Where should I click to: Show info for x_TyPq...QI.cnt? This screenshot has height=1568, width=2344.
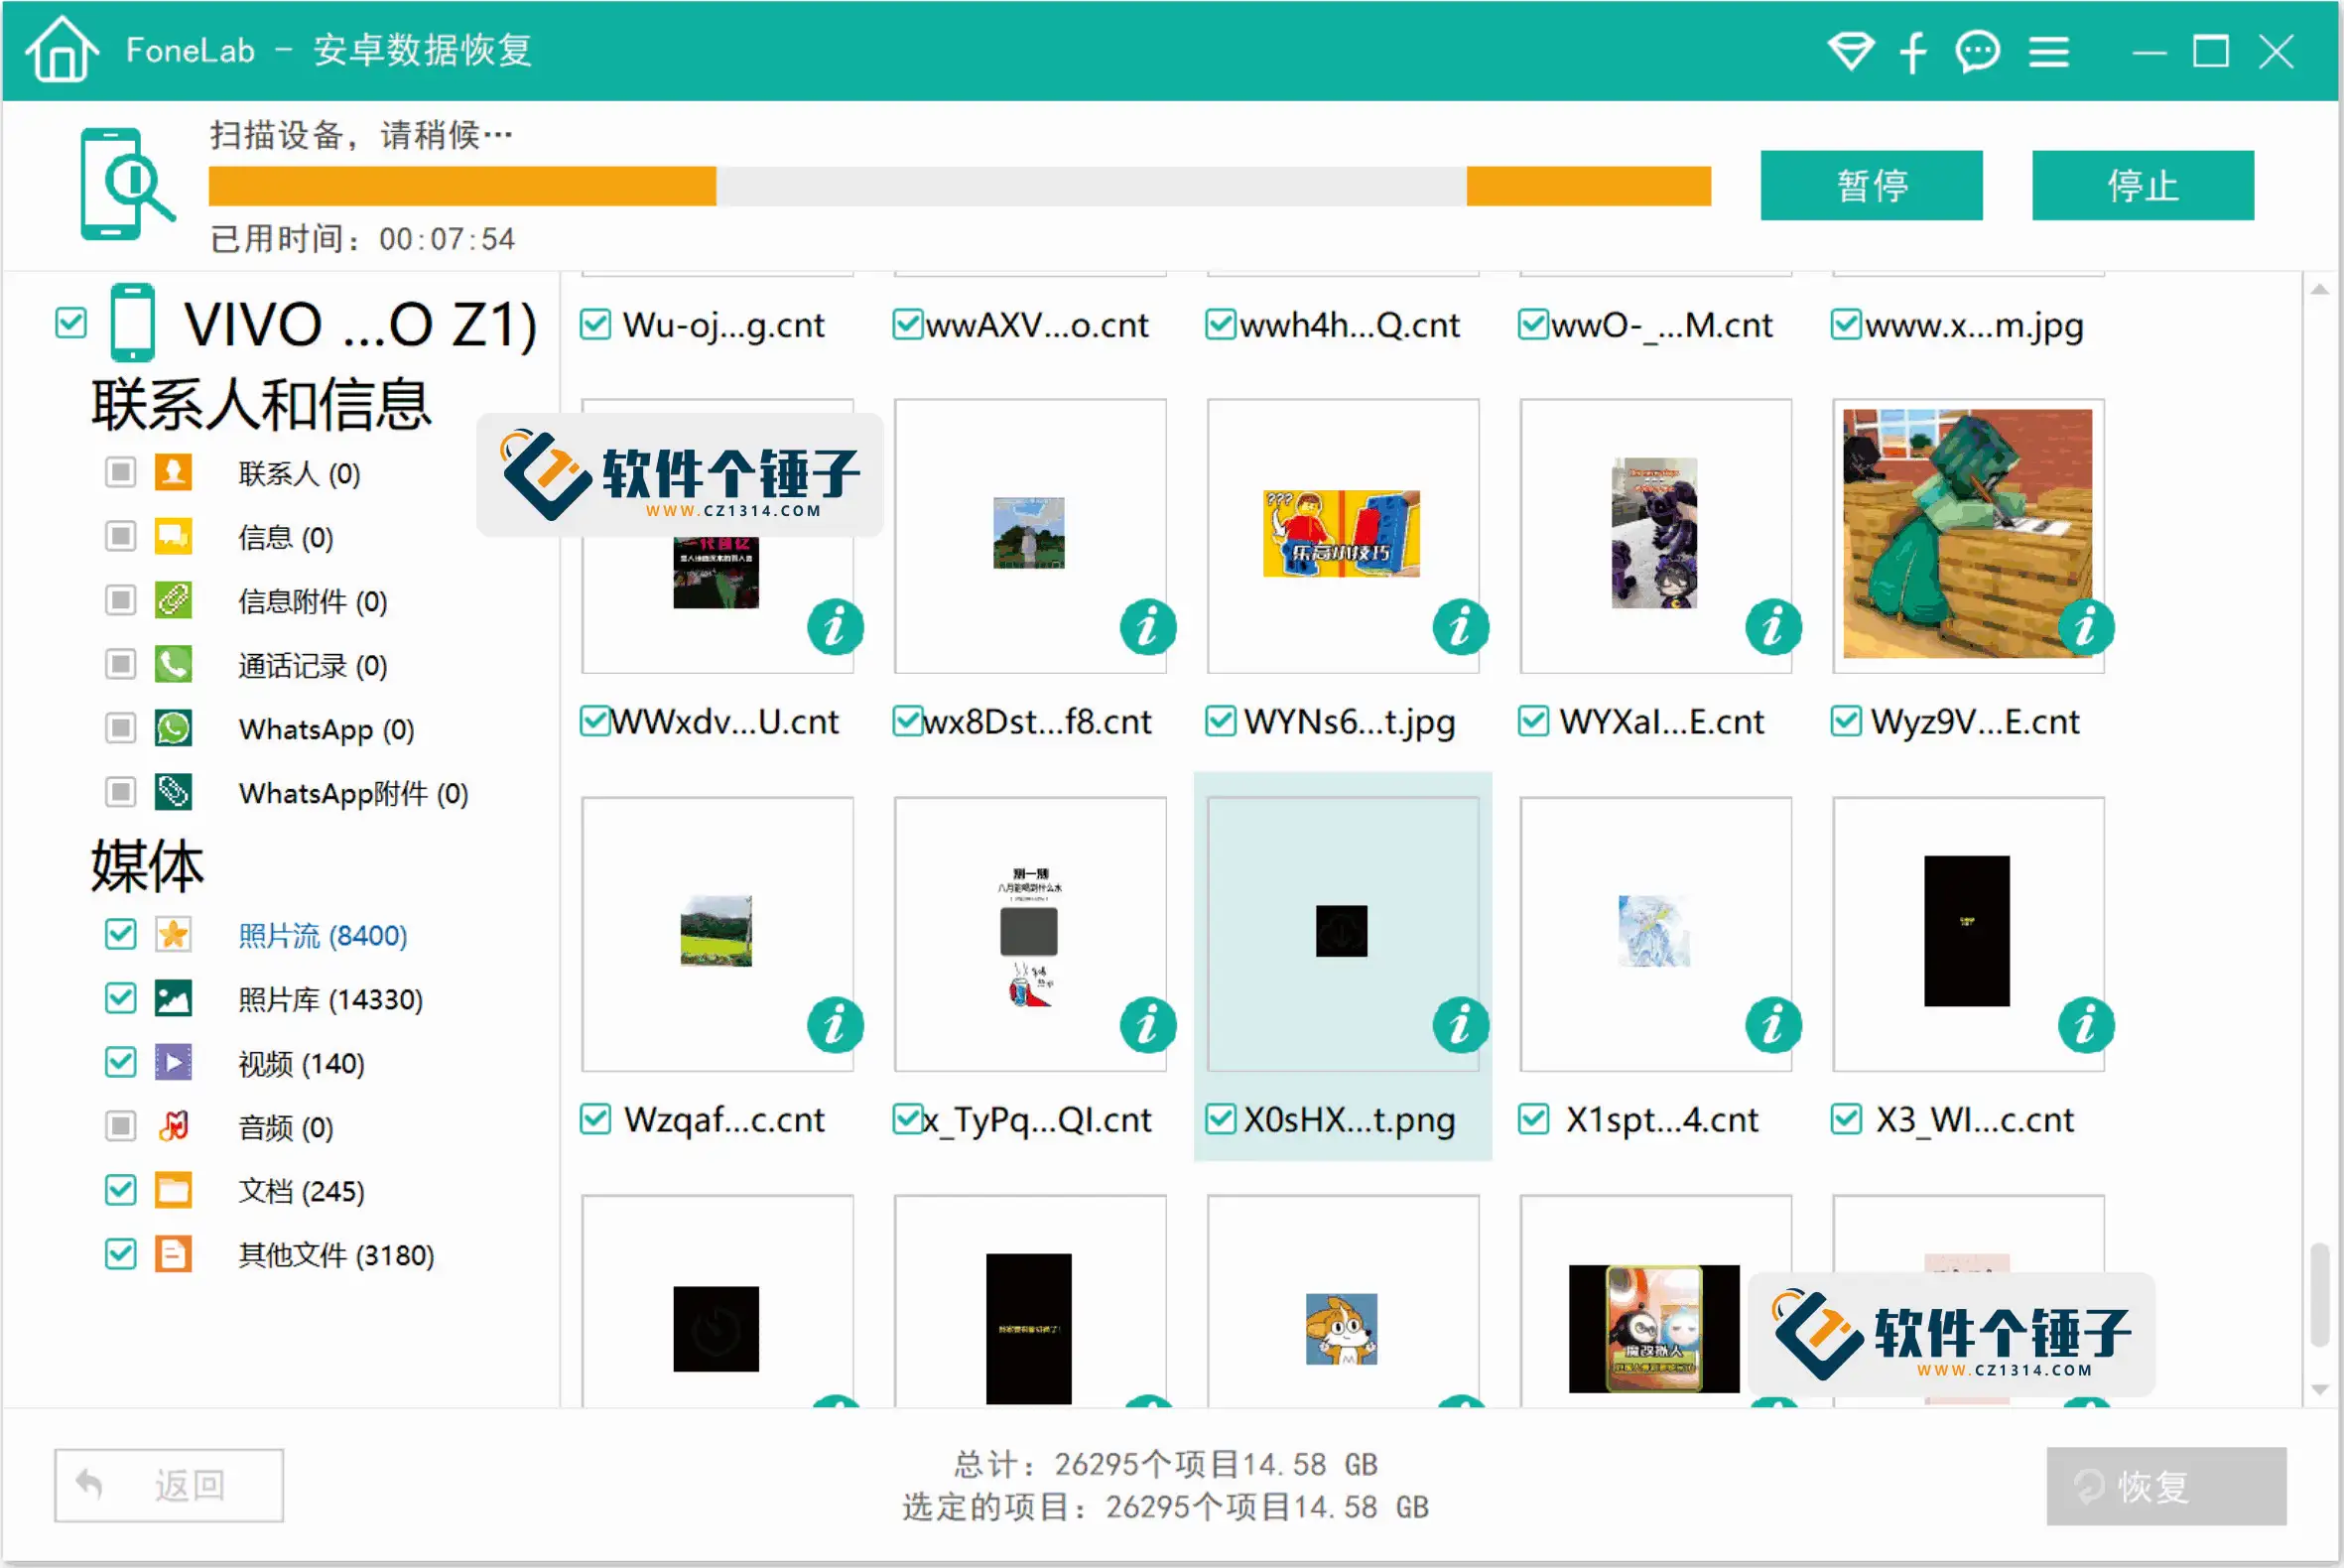1148,1025
